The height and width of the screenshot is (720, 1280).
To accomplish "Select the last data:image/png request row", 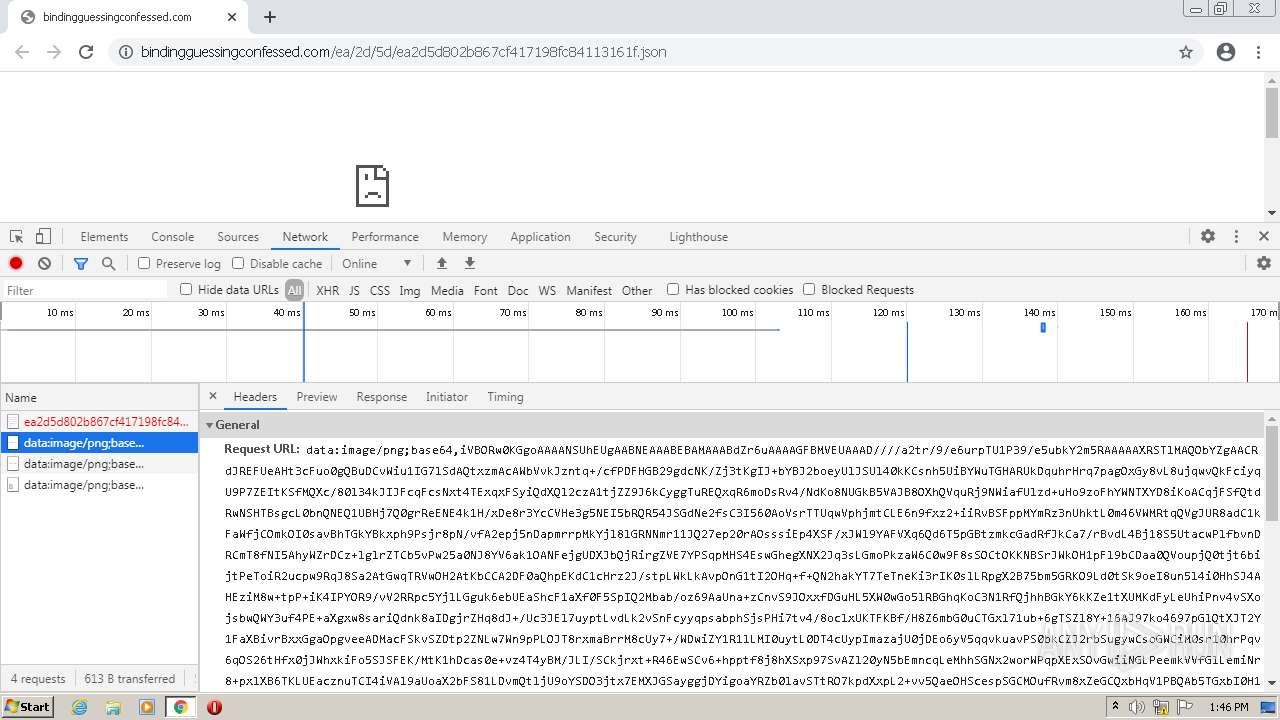I will (100, 485).
